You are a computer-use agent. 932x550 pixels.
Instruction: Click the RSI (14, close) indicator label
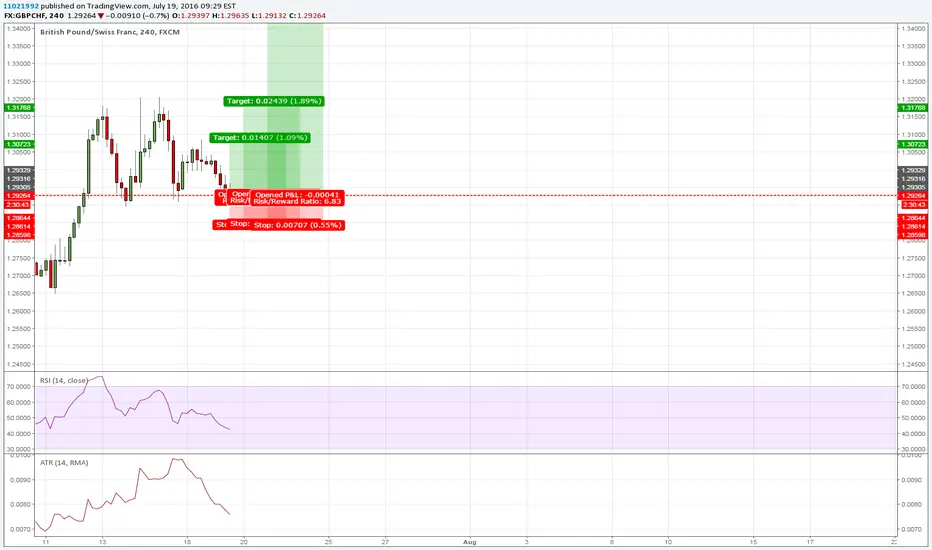(x=64, y=381)
